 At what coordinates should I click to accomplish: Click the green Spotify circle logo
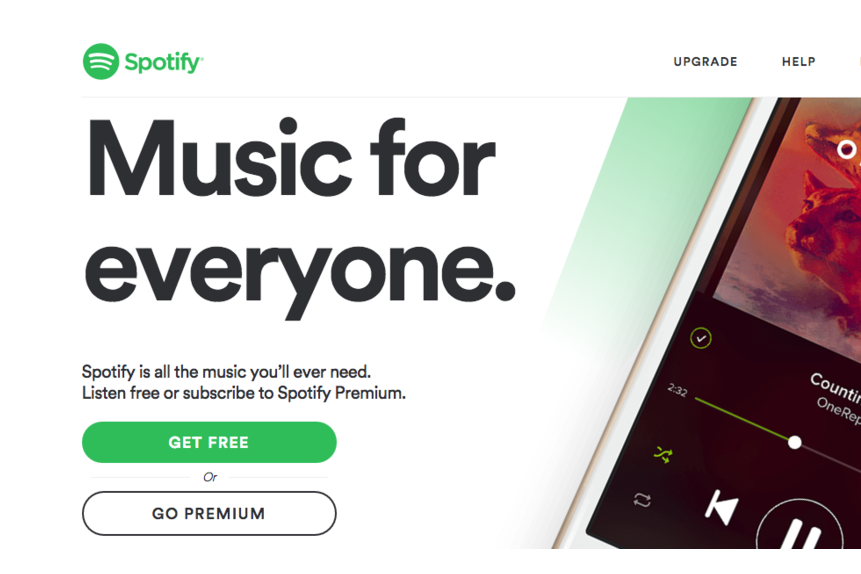pyautogui.click(x=100, y=62)
